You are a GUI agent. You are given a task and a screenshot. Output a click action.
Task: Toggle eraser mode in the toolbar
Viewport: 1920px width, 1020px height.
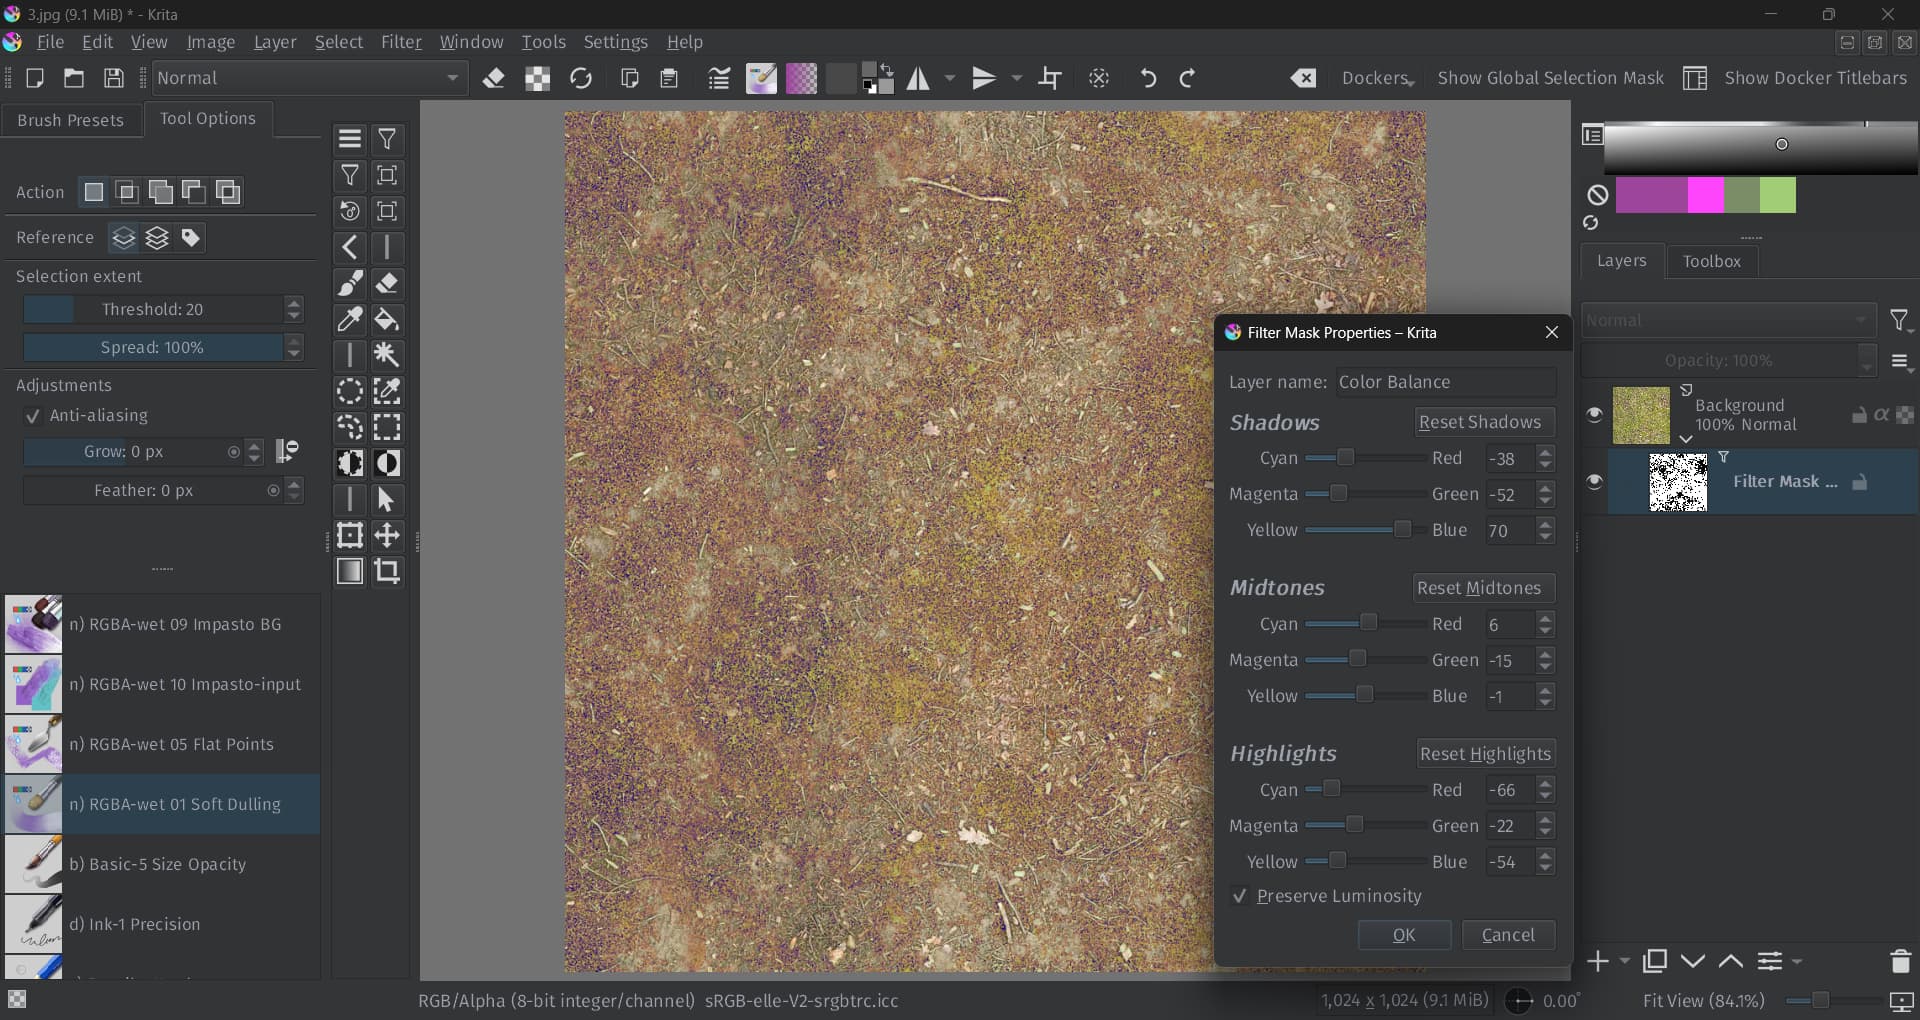pos(493,78)
